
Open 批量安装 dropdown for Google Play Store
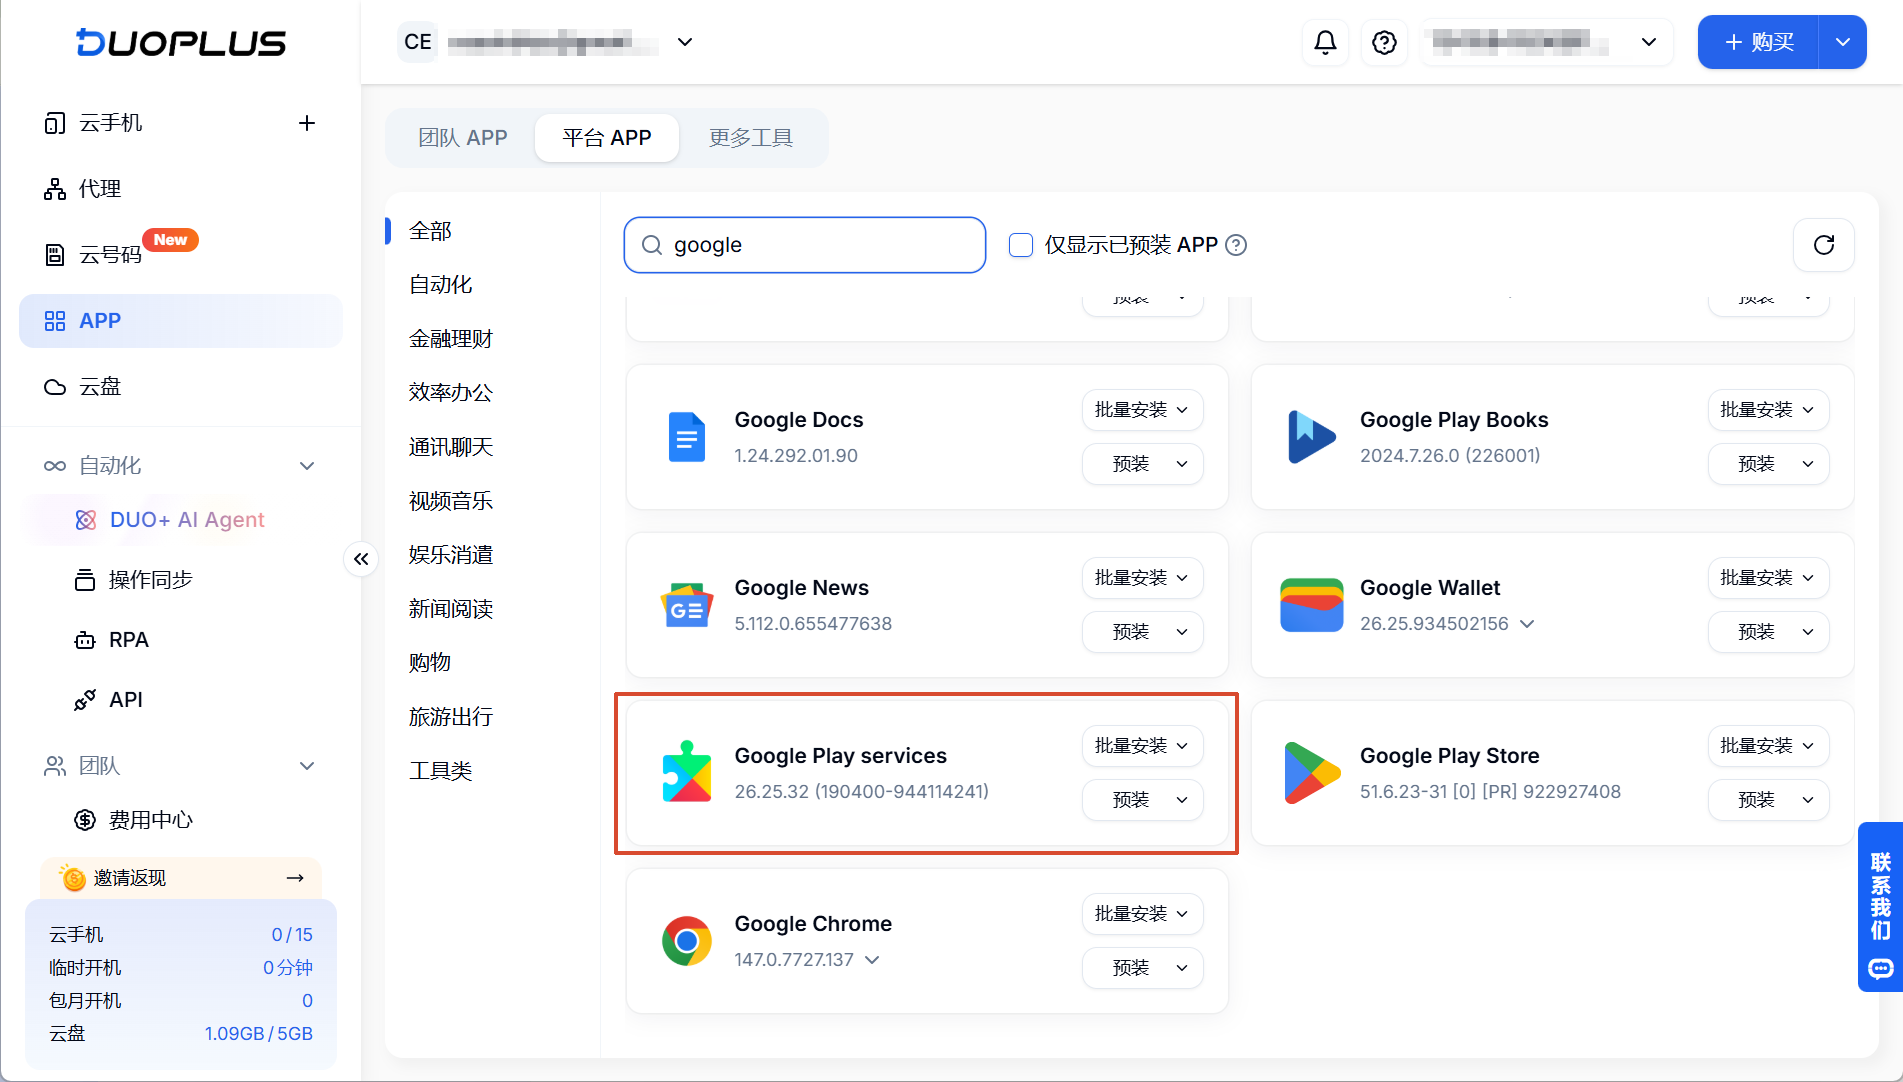click(x=1768, y=746)
